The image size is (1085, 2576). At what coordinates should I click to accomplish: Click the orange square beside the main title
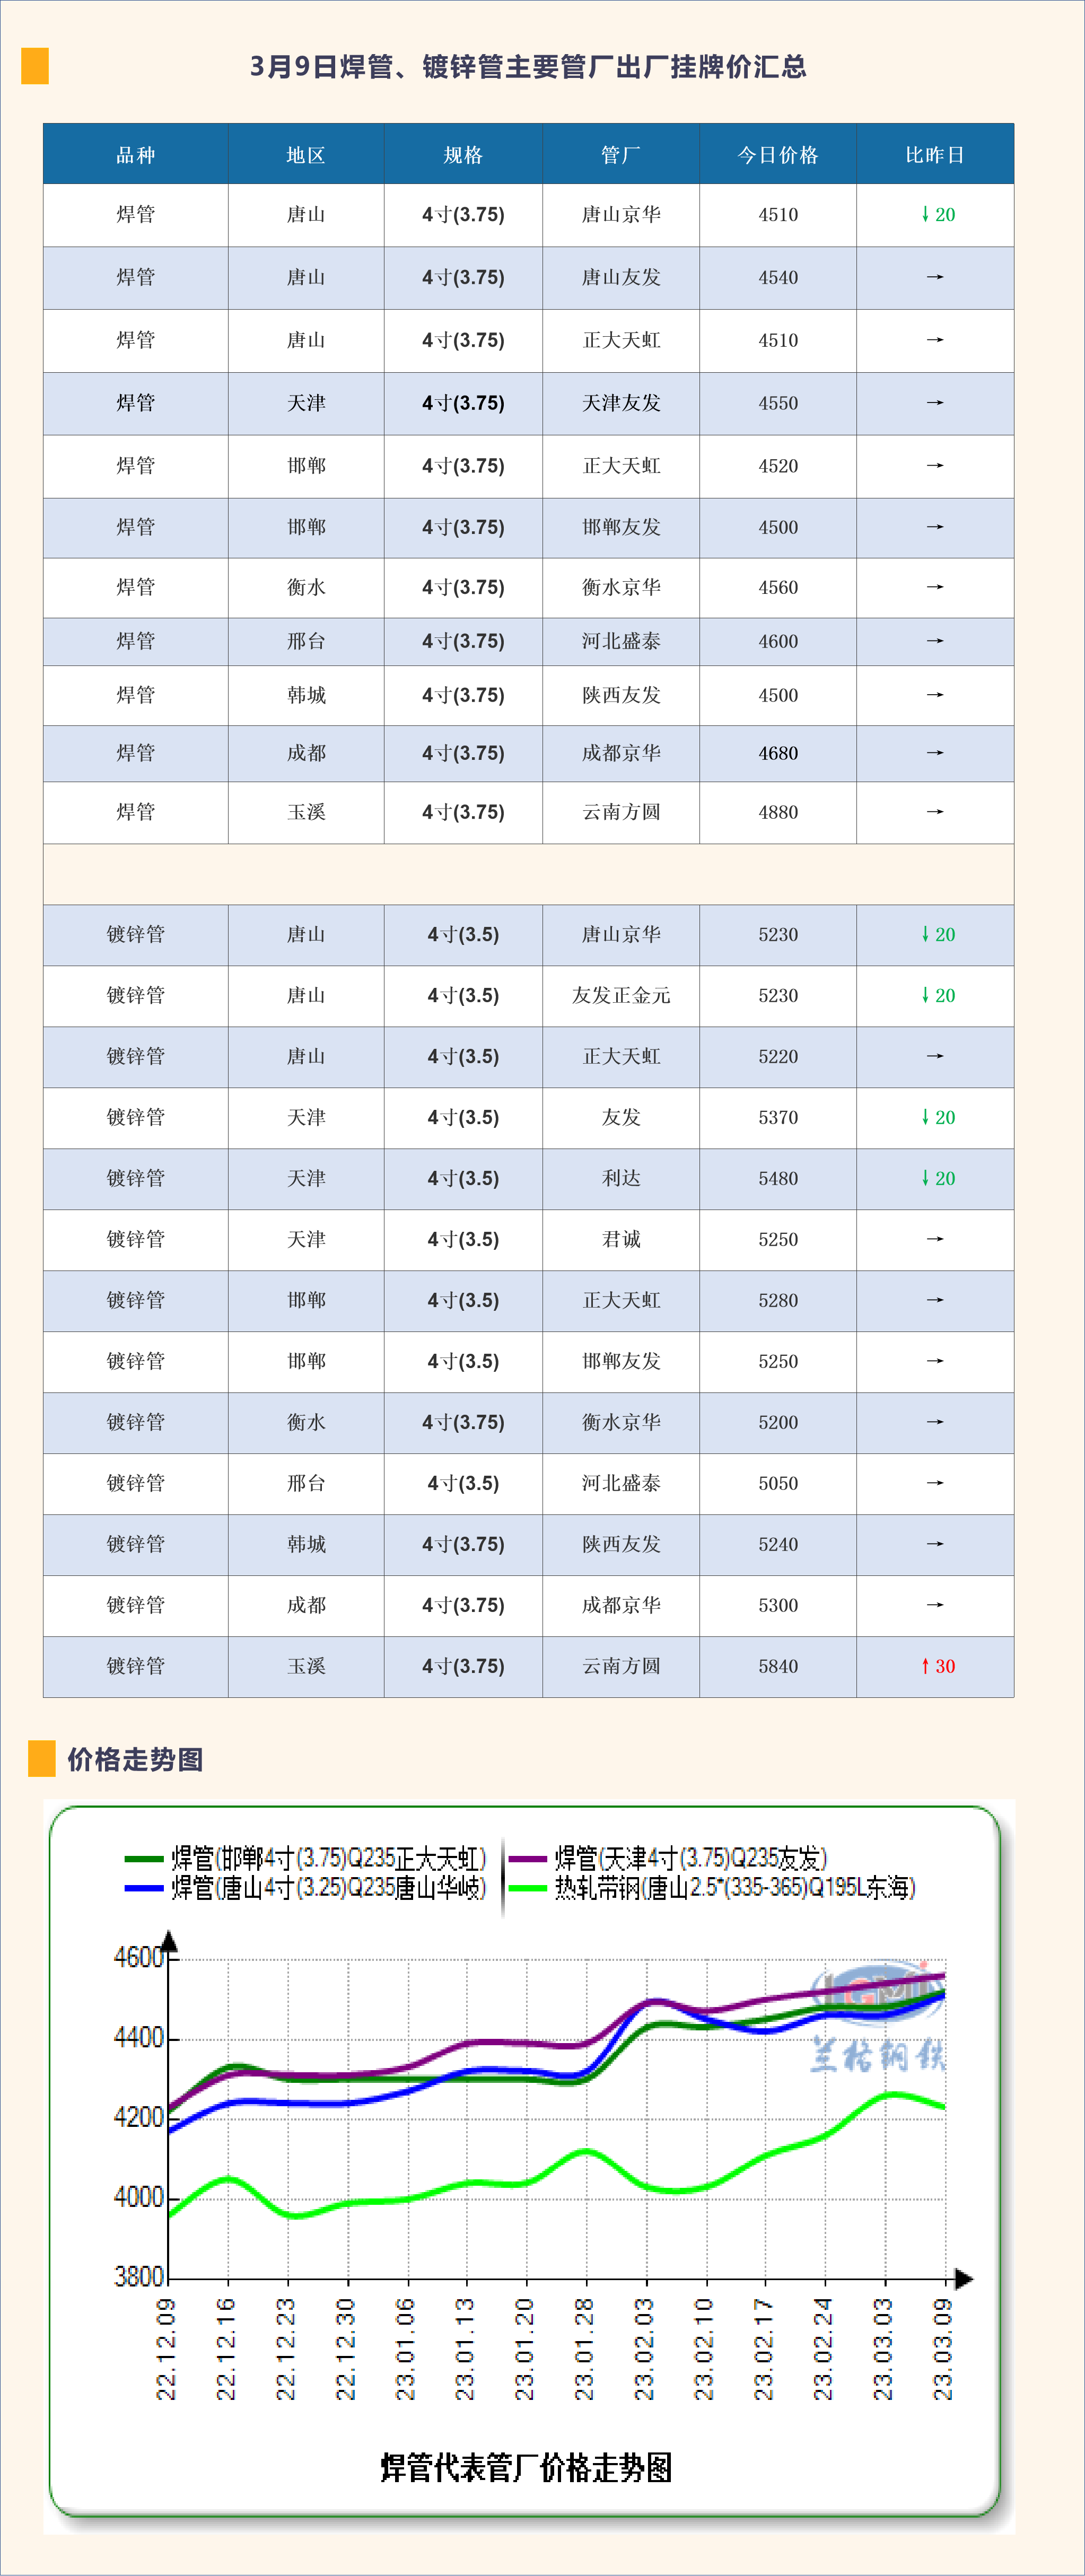point(35,66)
